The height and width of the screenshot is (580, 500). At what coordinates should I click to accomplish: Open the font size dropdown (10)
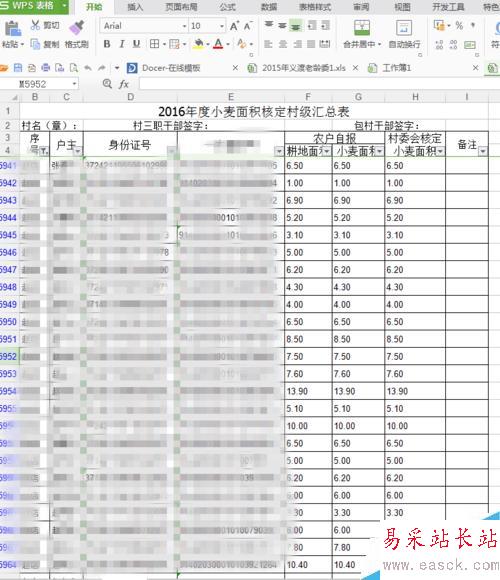222,26
